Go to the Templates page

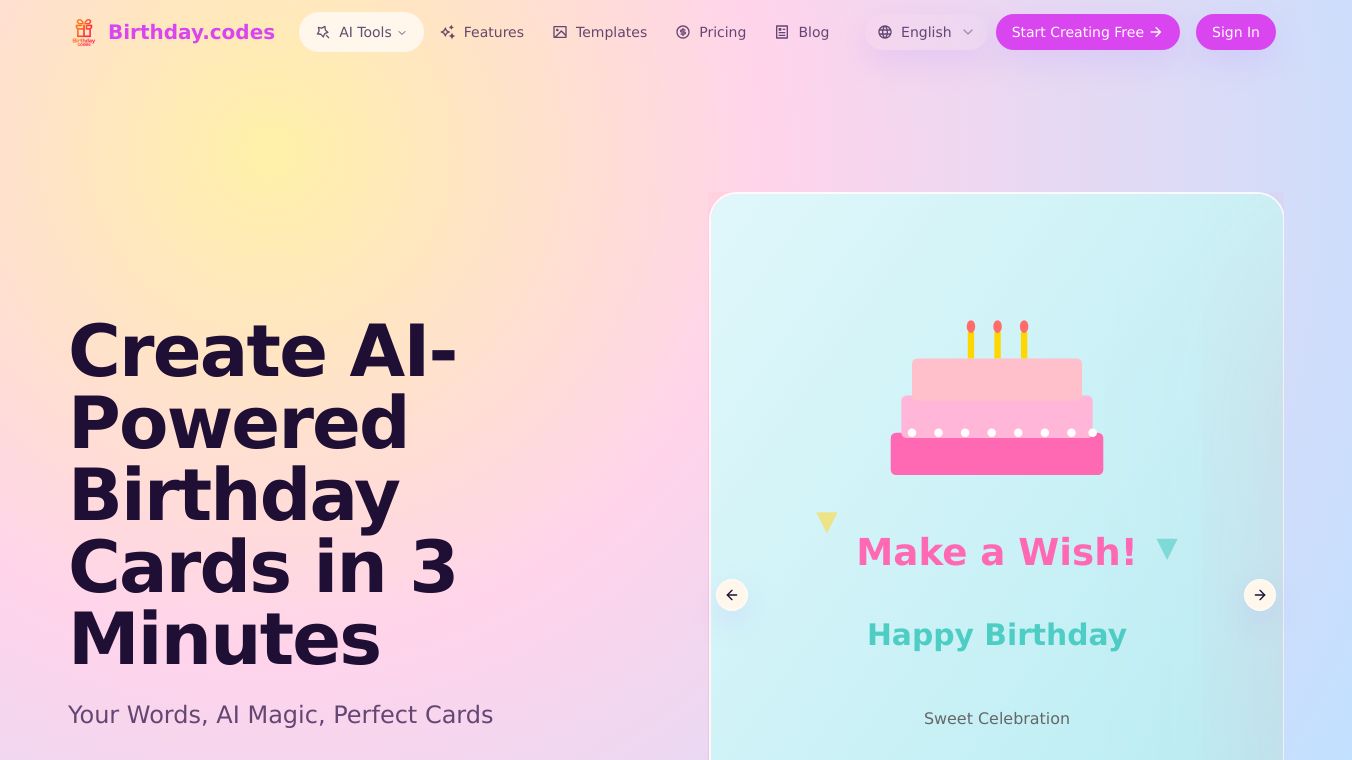point(600,32)
